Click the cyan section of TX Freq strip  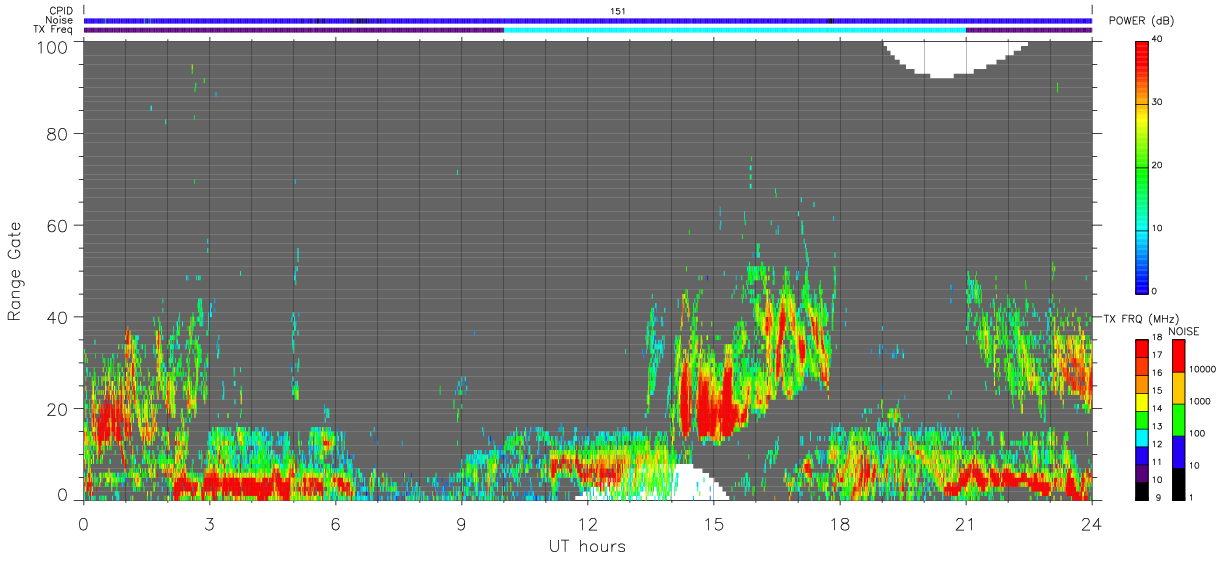(735, 30)
